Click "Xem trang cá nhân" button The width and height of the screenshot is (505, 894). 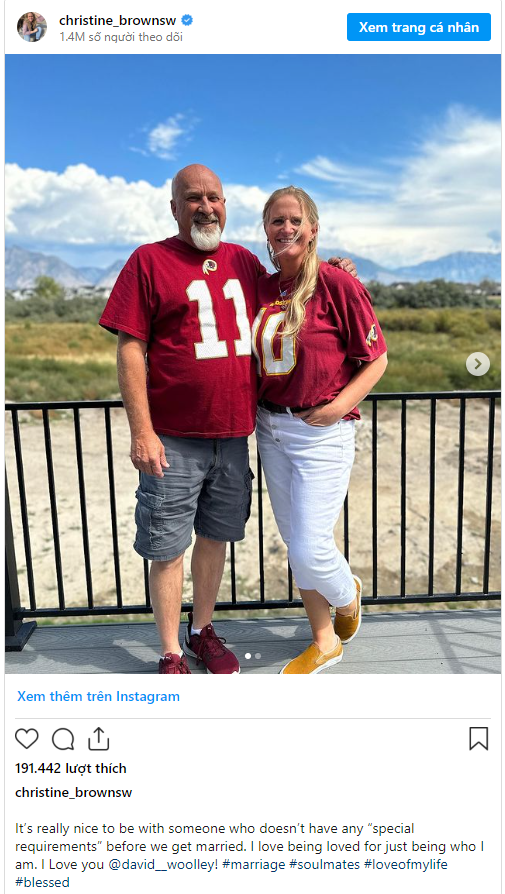pos(419,27)
